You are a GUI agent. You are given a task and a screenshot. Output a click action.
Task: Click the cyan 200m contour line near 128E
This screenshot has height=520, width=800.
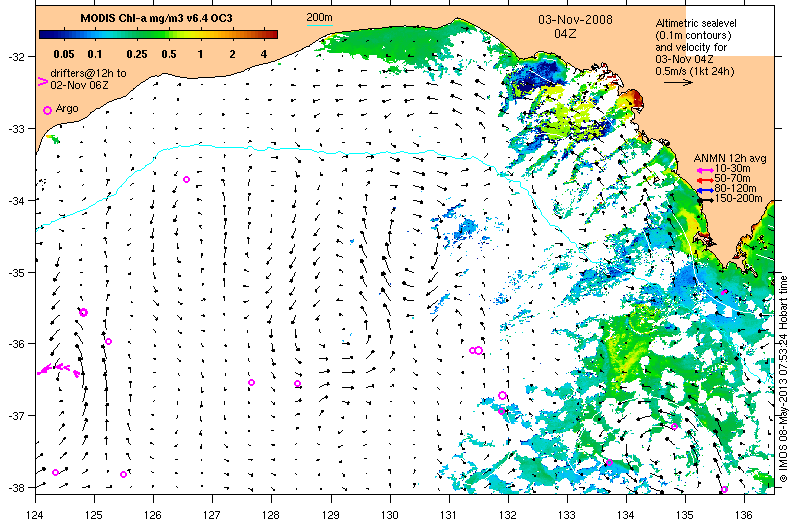271,149
